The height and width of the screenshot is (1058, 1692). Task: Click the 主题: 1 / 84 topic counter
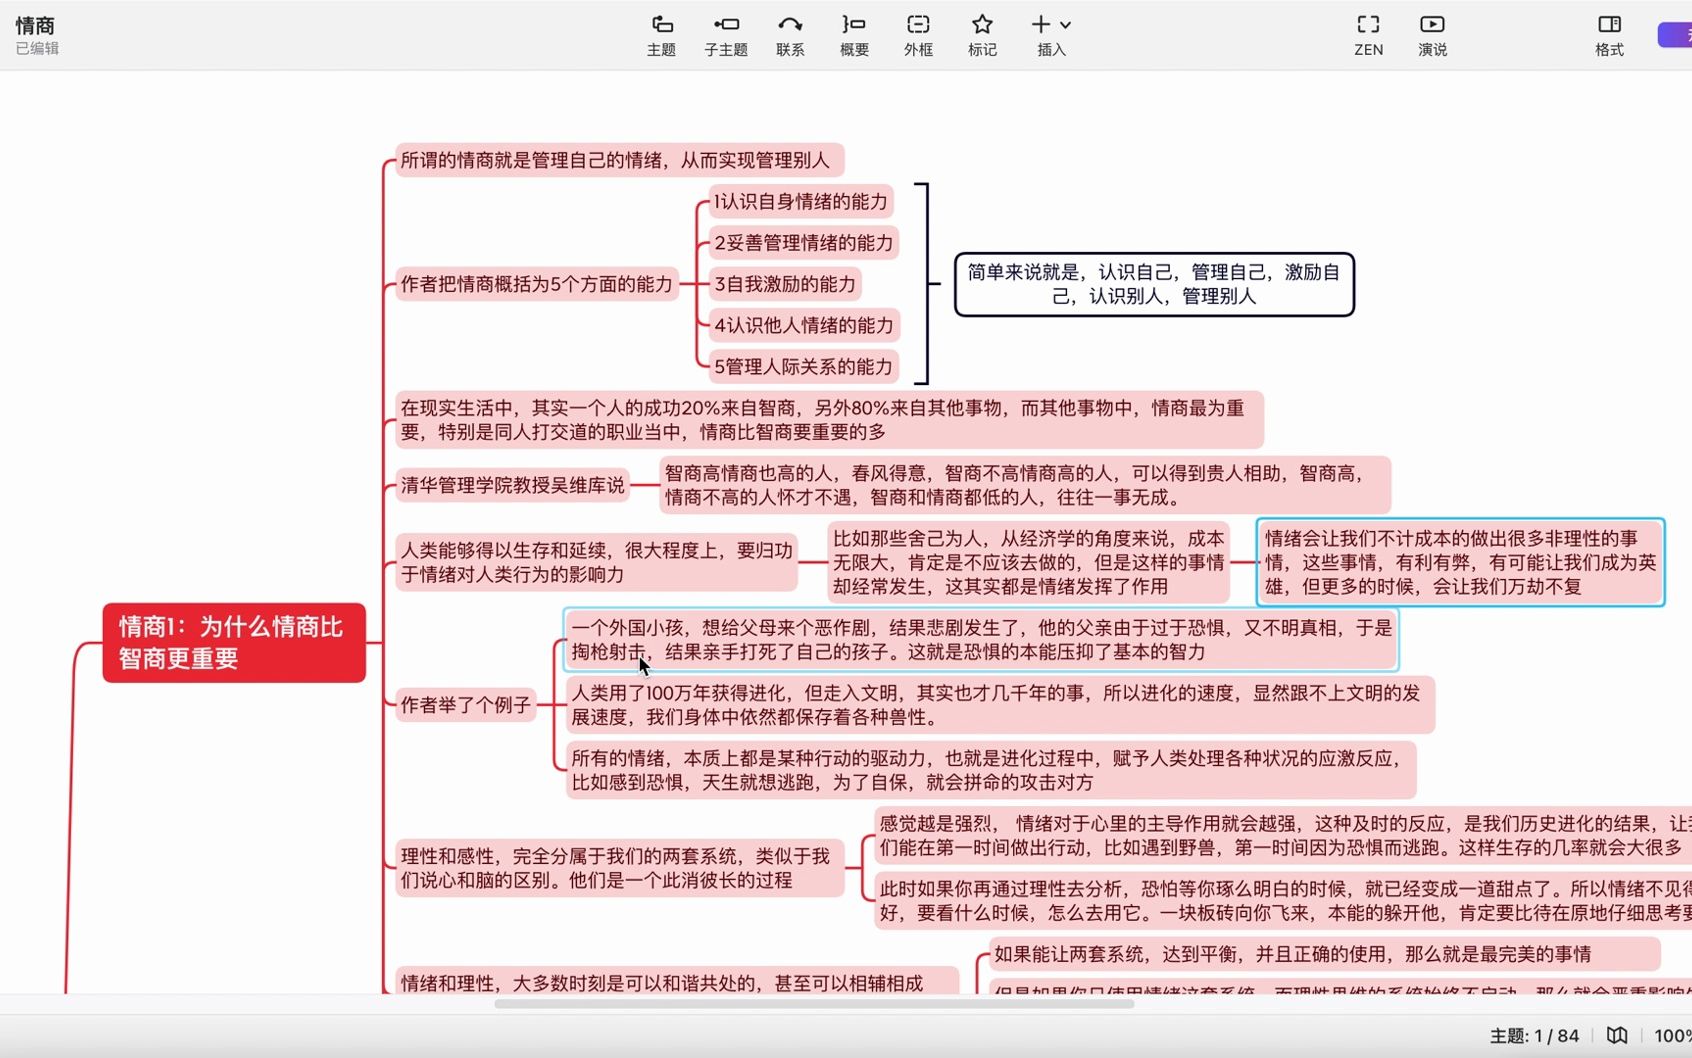tap(1534, 1036)
